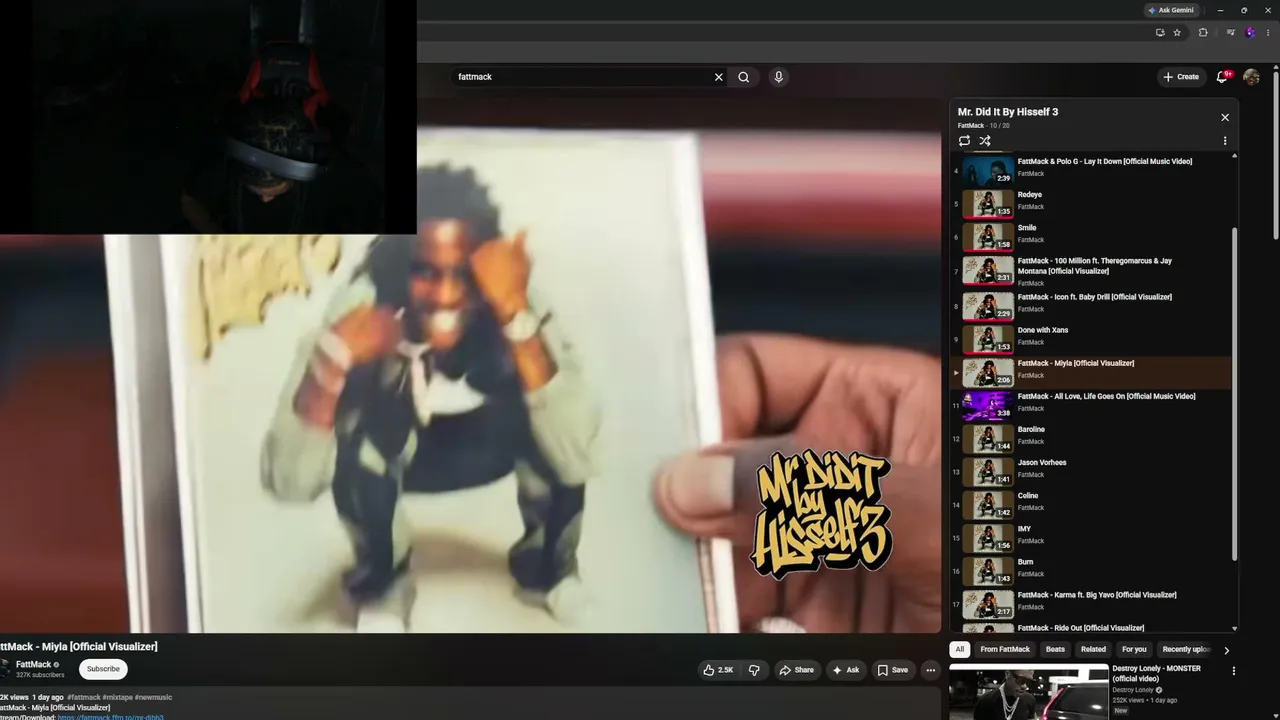Clear the 'fattmack' search text
1280x720 pixels.
(x=718, y=77)
